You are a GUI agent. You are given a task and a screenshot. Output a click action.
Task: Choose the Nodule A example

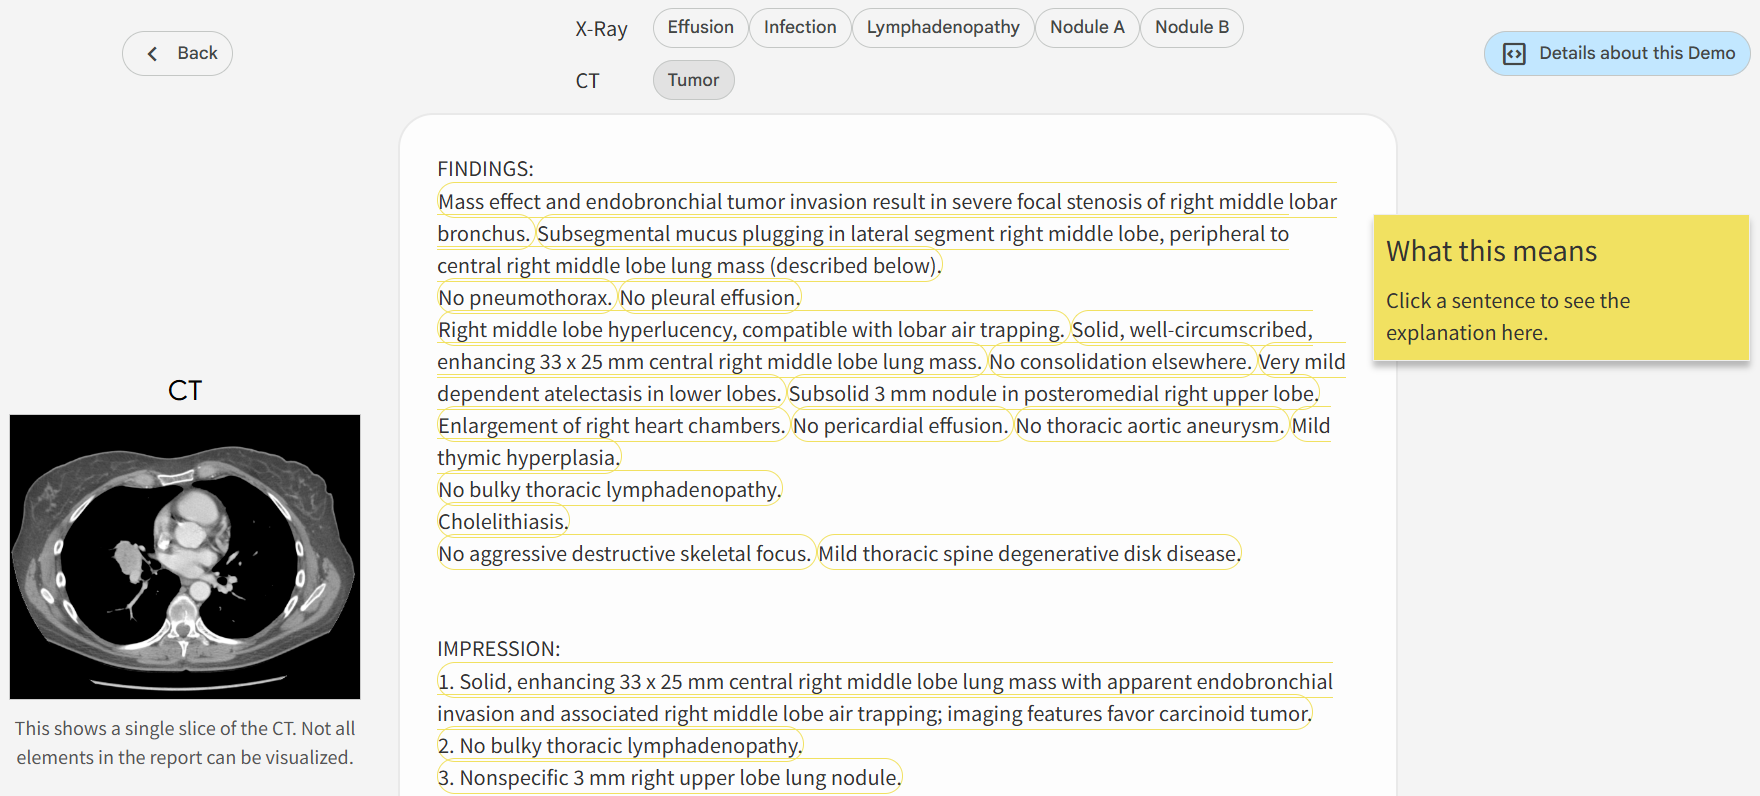[x=1086, y=28]
